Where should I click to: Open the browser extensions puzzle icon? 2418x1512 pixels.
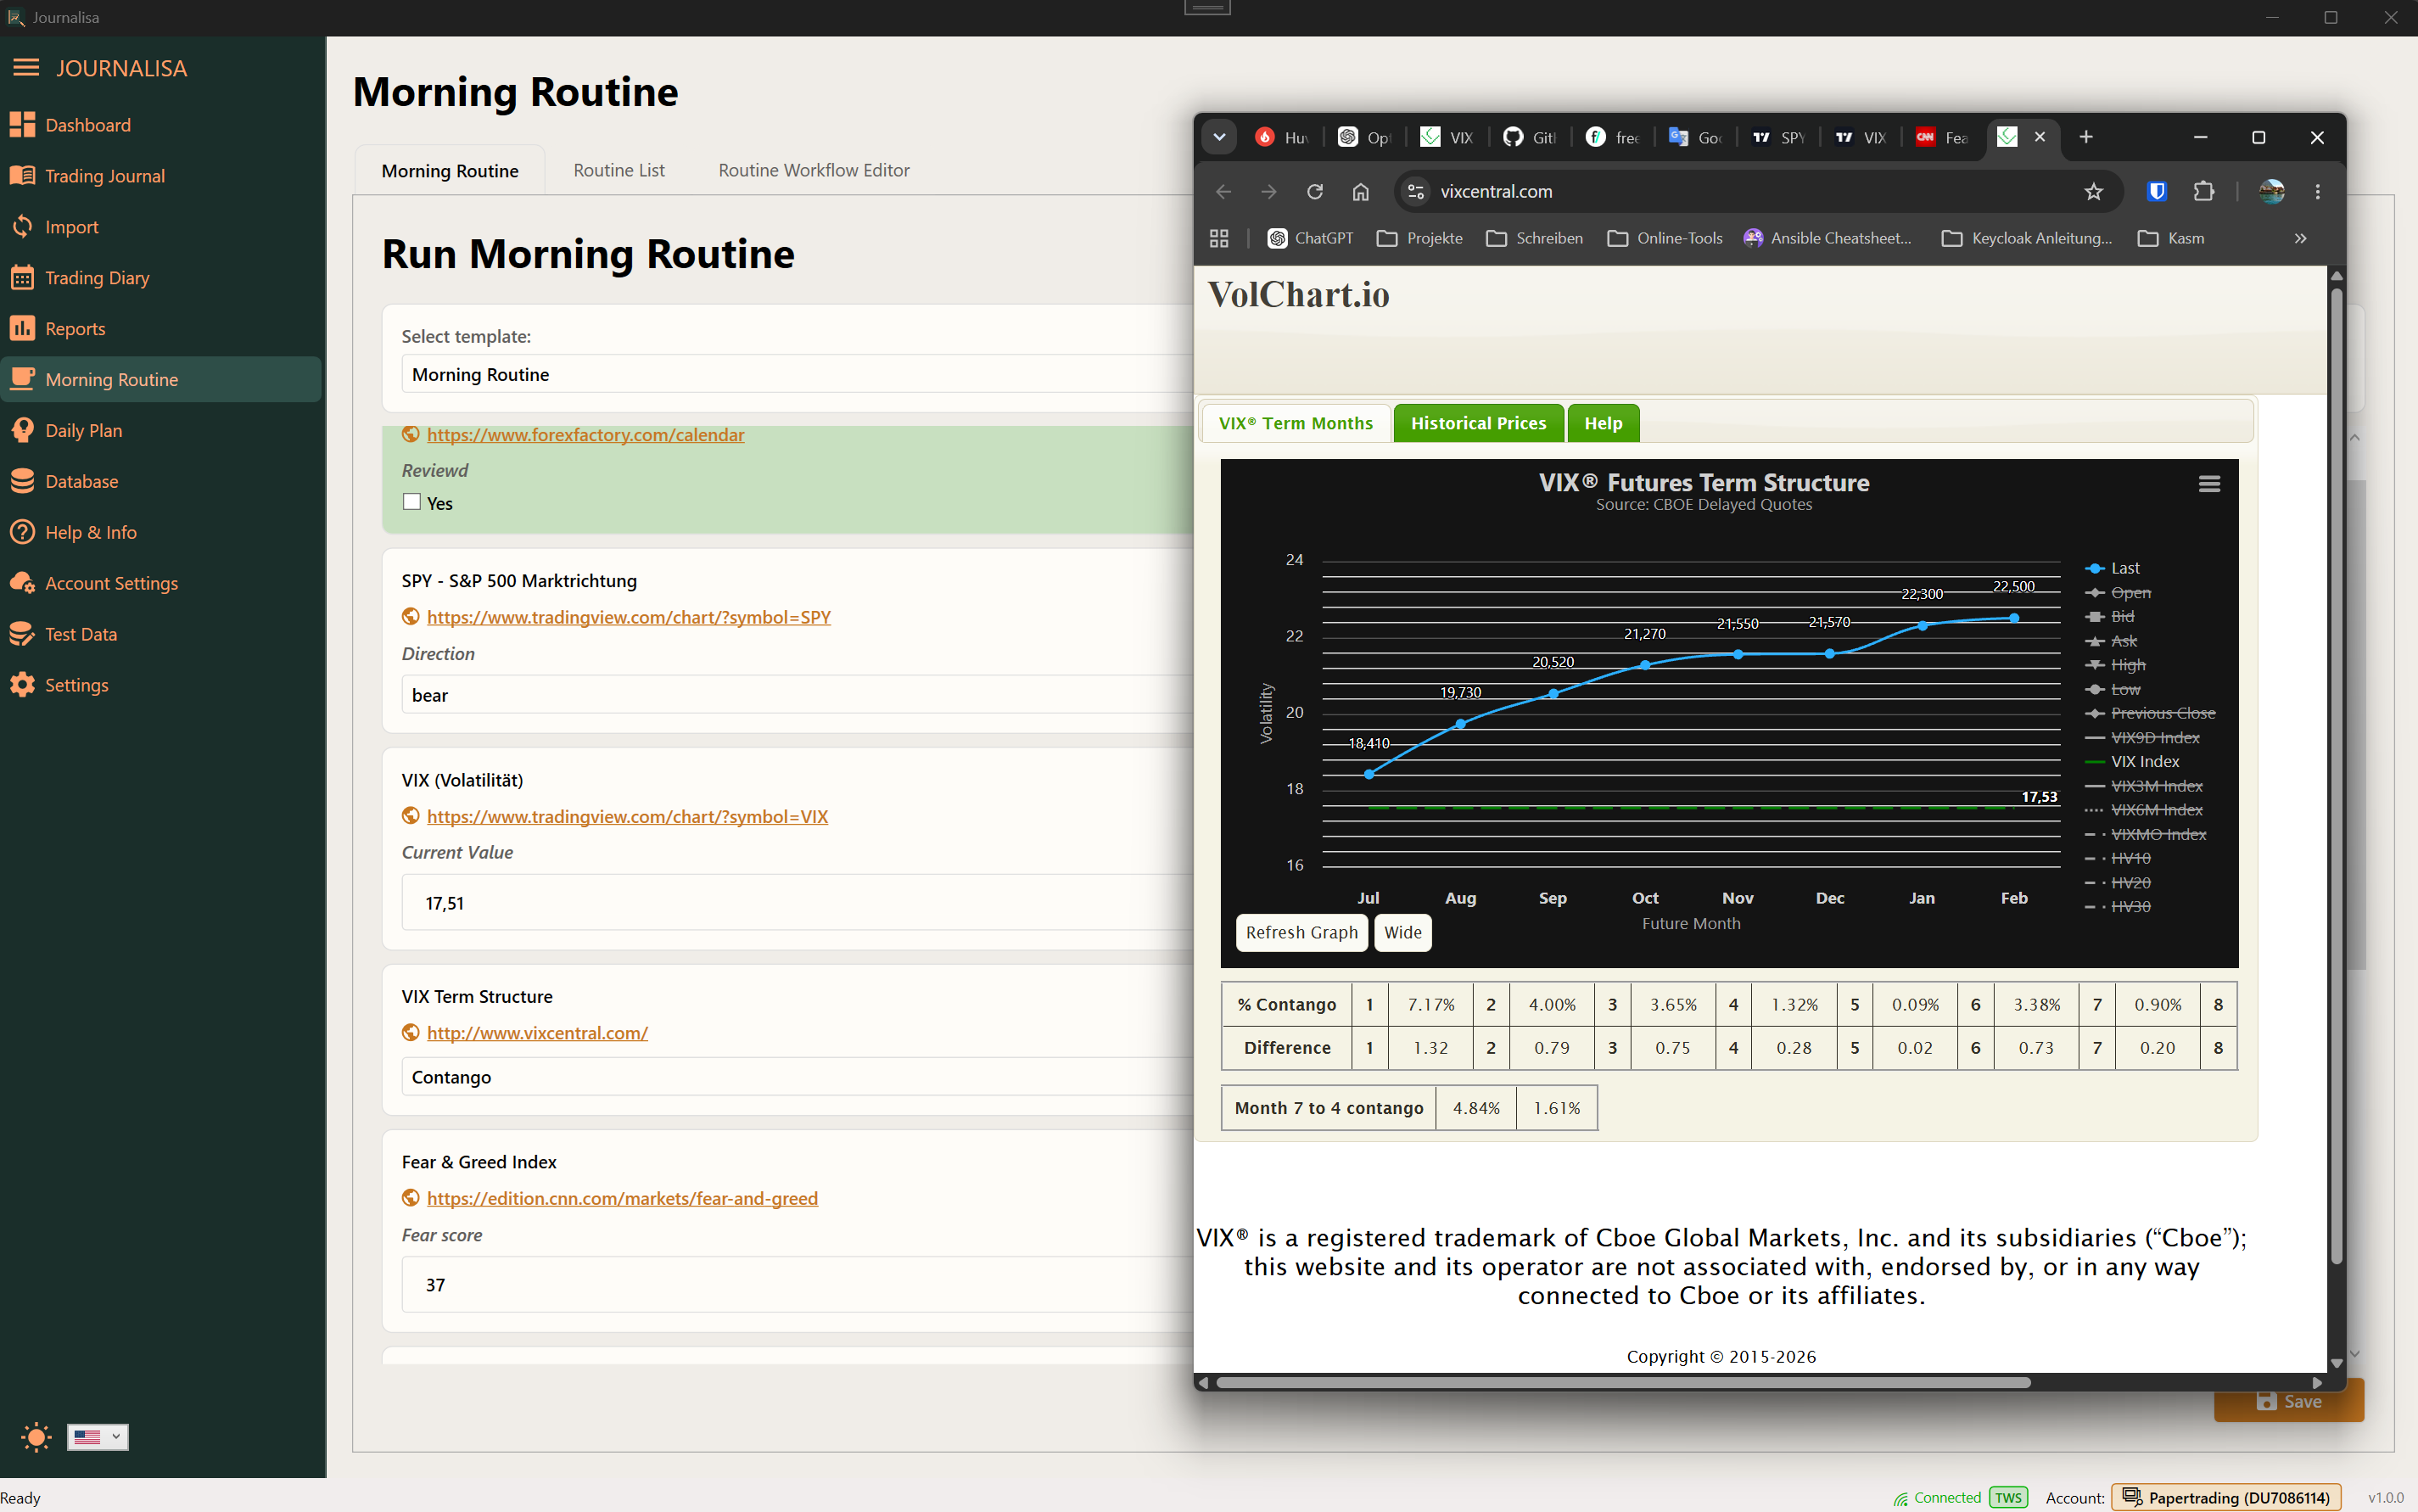2204,191
